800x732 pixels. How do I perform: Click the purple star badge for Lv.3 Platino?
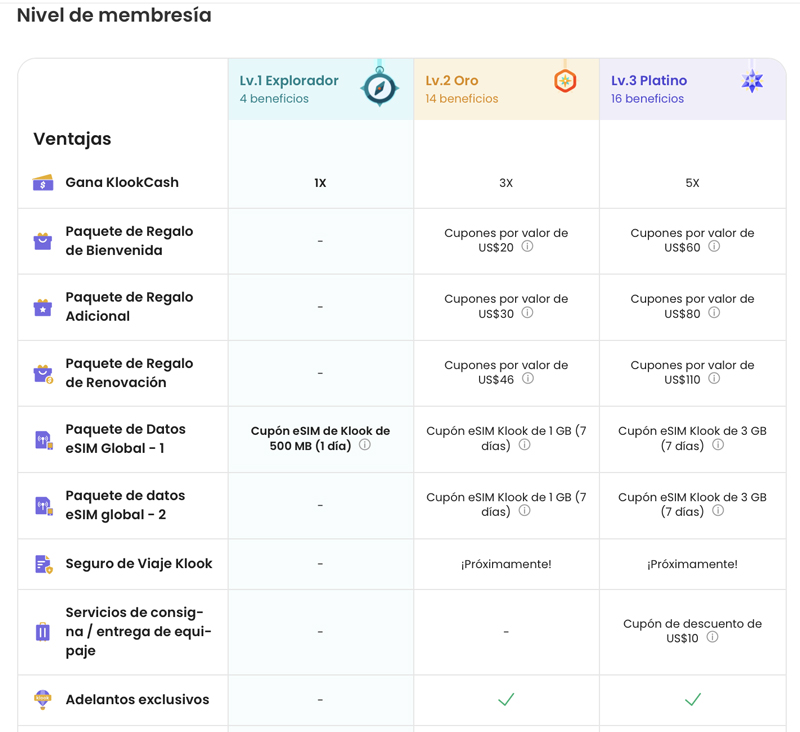pos(752,81)
